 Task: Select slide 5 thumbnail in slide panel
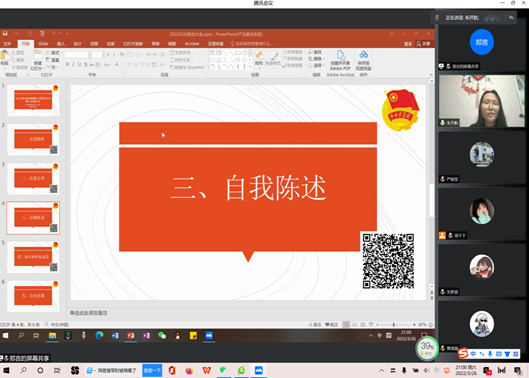pos(33,257)
